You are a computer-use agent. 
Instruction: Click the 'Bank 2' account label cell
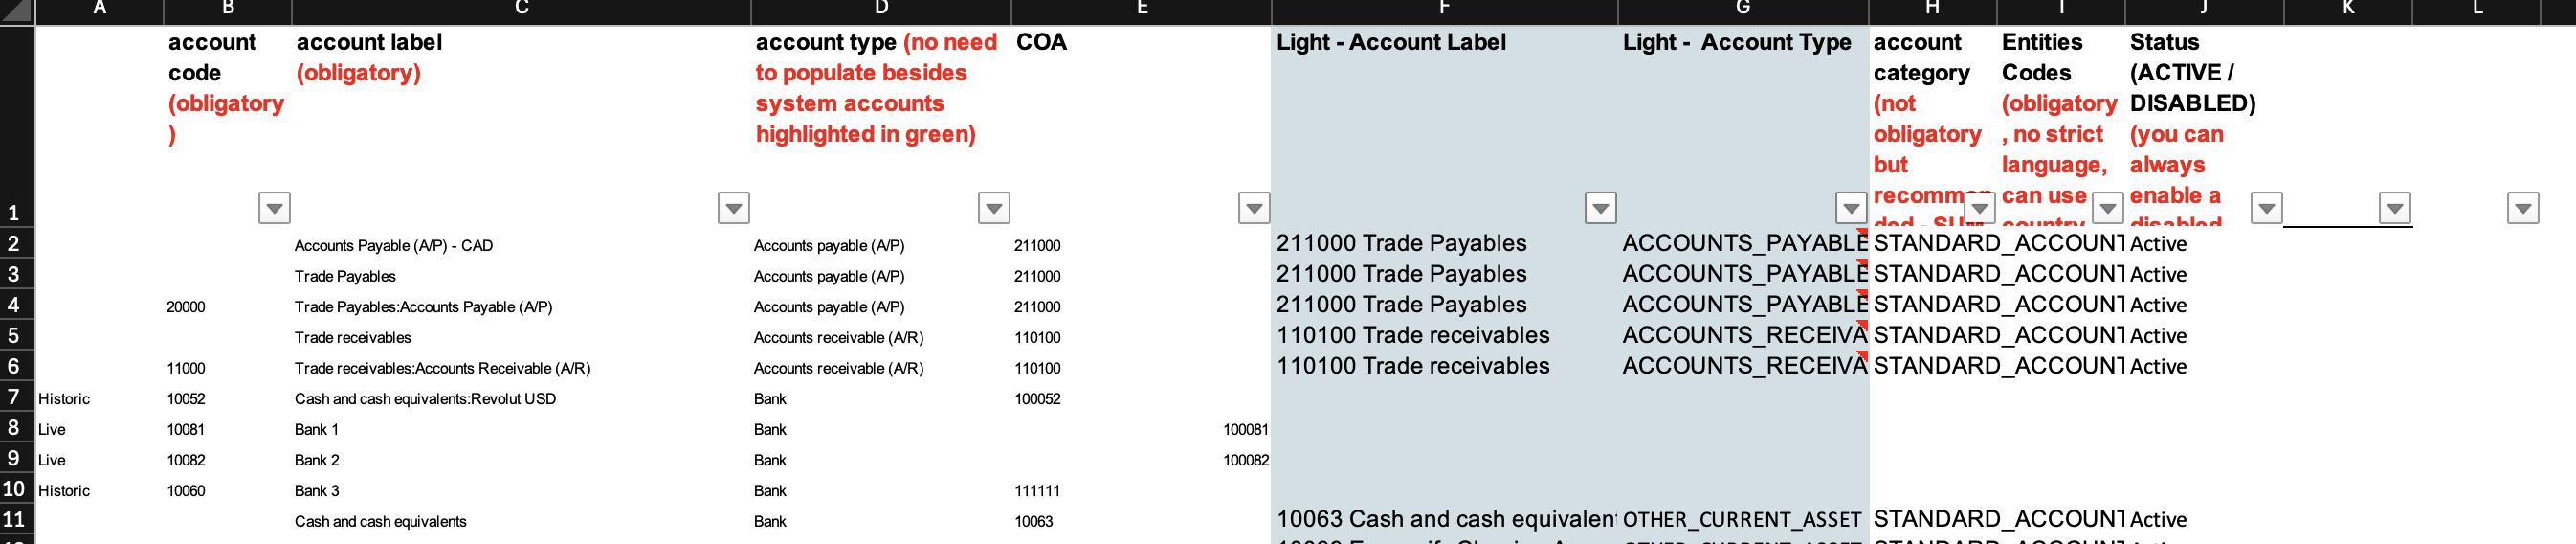(x=317, y=460)
